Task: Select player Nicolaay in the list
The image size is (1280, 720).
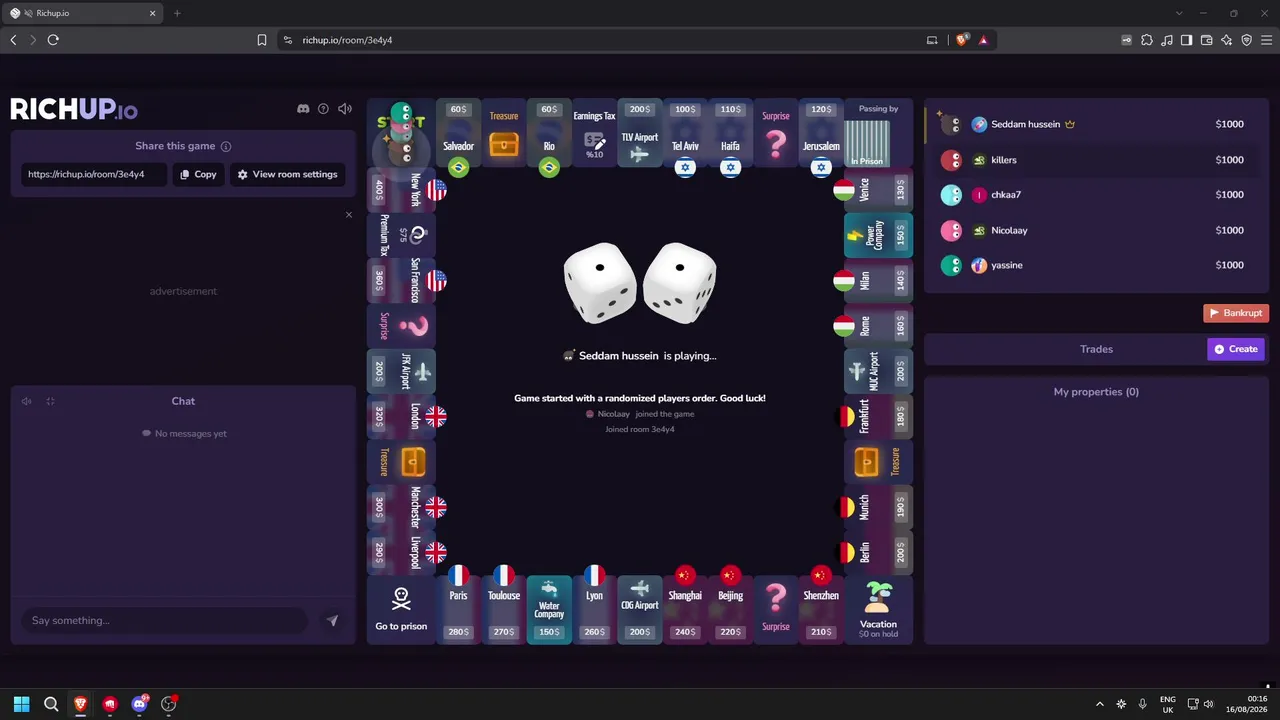Action: pyautogui.click(x=1096, y=230)
